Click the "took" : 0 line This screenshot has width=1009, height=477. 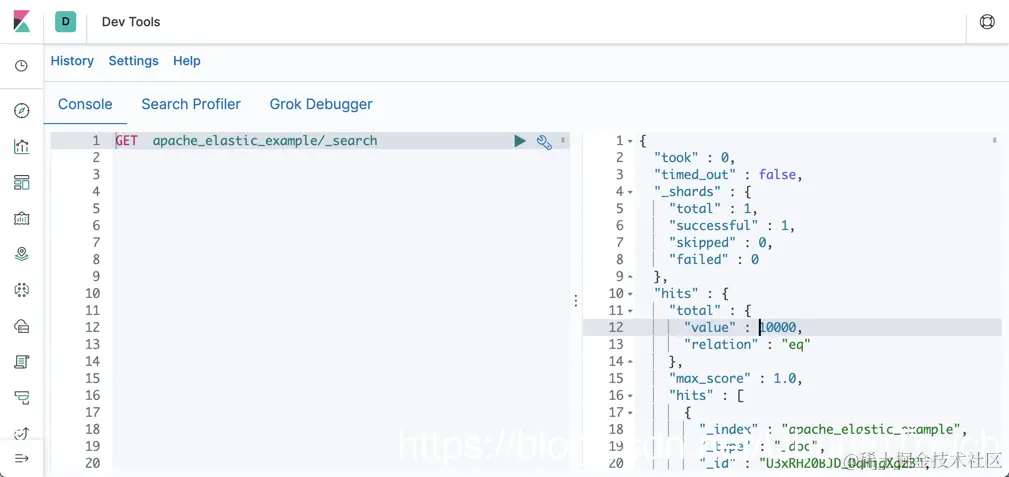tap(694, 158)
